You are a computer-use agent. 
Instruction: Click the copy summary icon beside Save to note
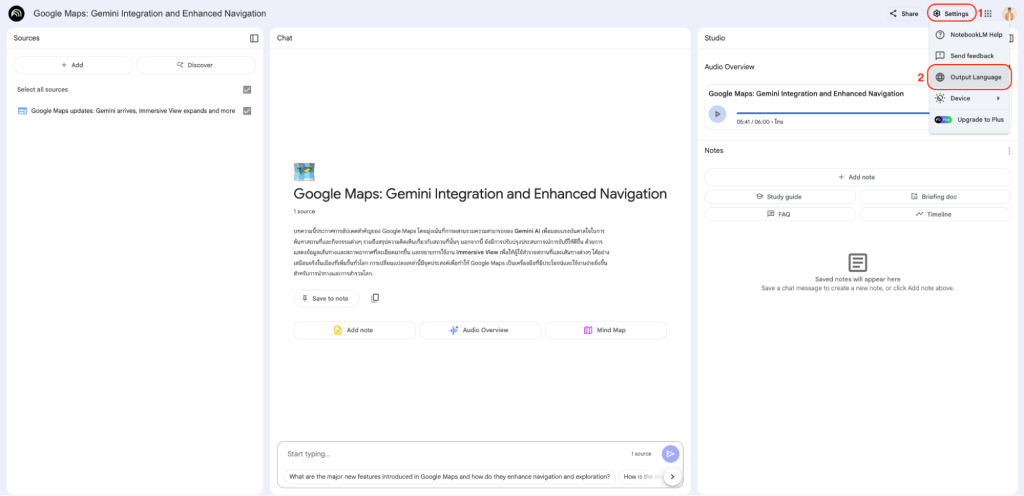point(375,298)
